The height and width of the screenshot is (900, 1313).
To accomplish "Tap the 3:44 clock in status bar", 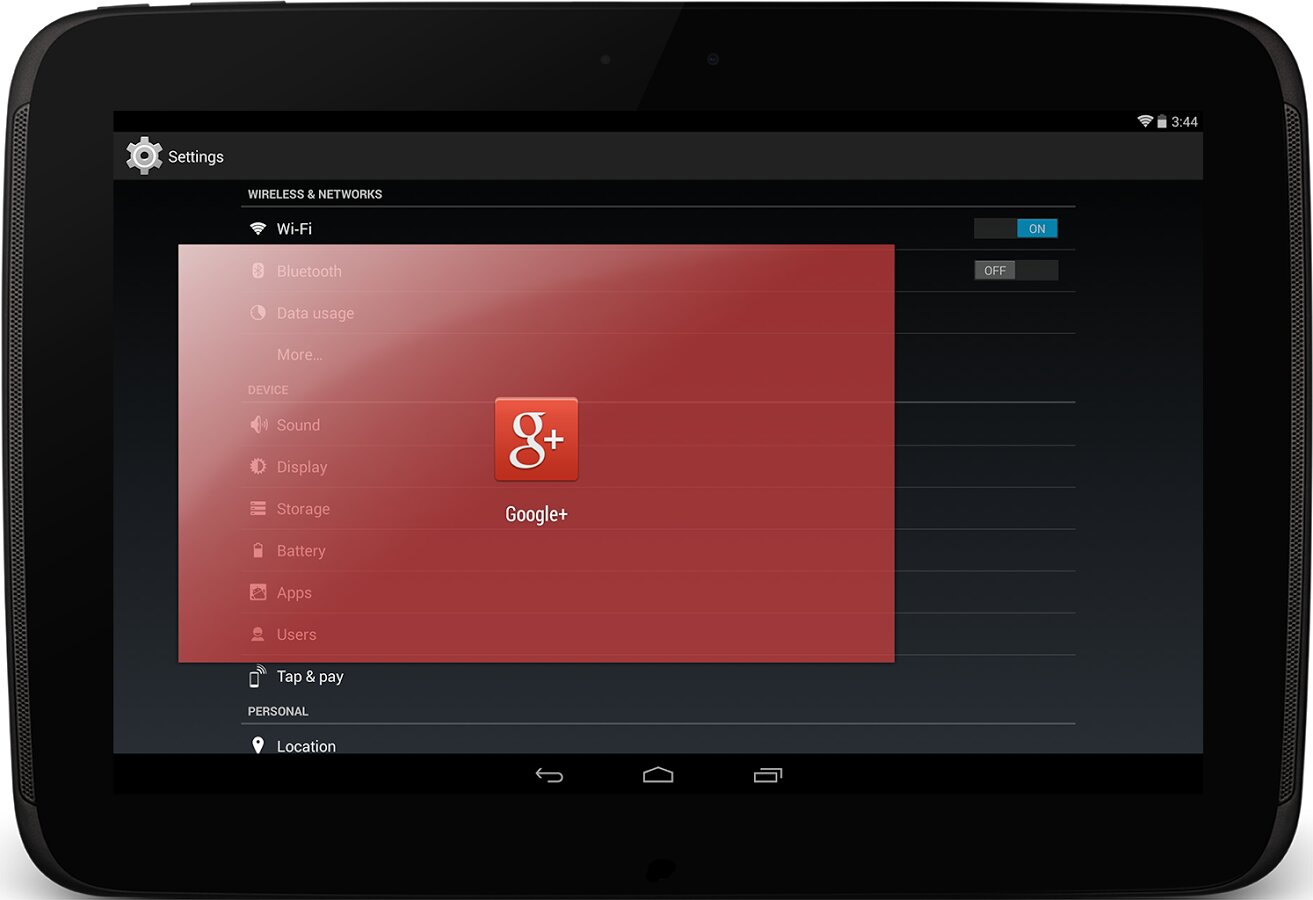I will tap(1185, 122).
